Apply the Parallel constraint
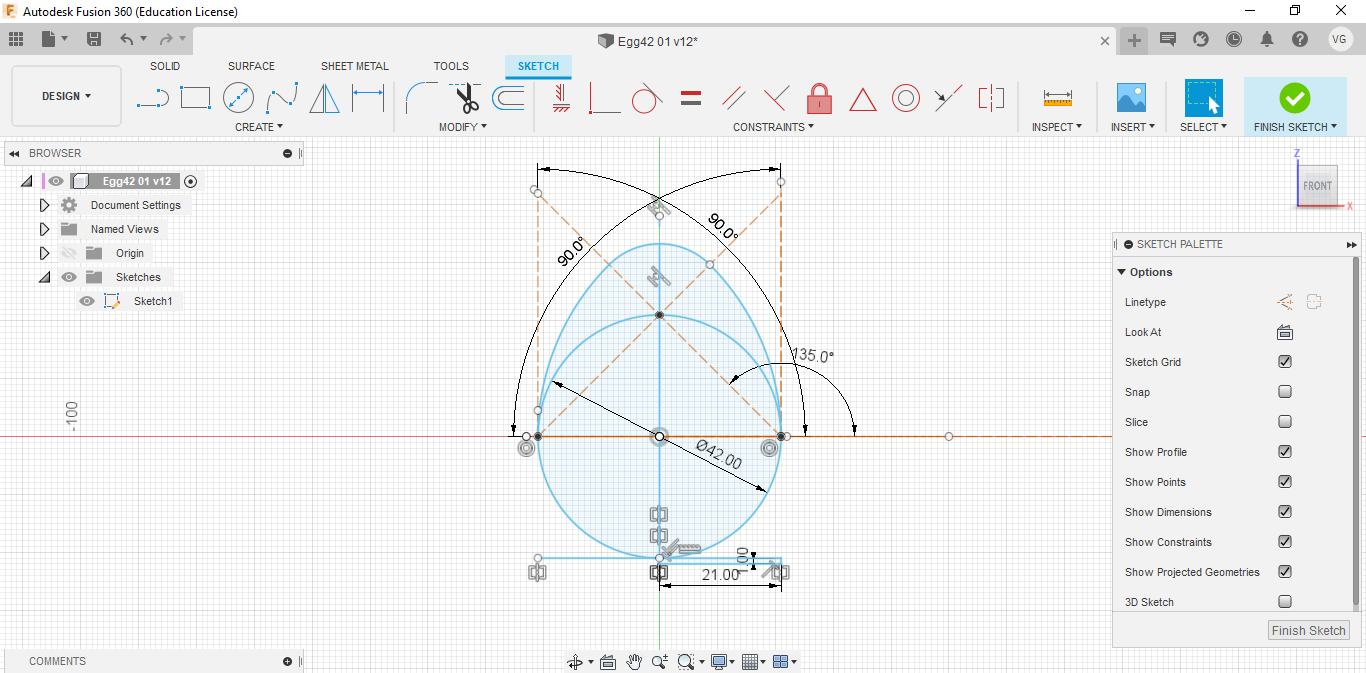Viewport: 1366px width, 673px height. tap(733, 98)
